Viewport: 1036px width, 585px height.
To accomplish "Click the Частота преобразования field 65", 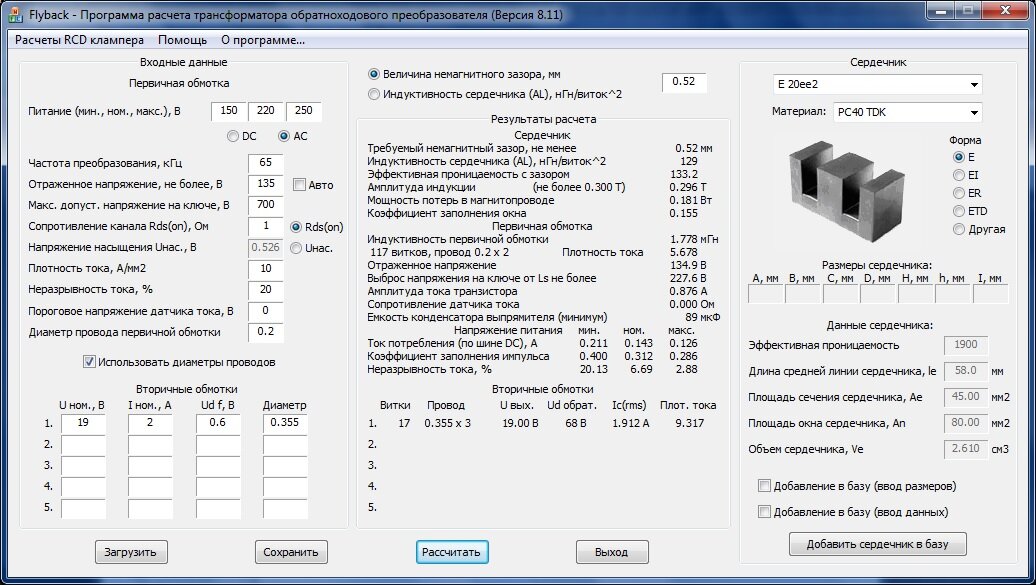I will 266,163.
